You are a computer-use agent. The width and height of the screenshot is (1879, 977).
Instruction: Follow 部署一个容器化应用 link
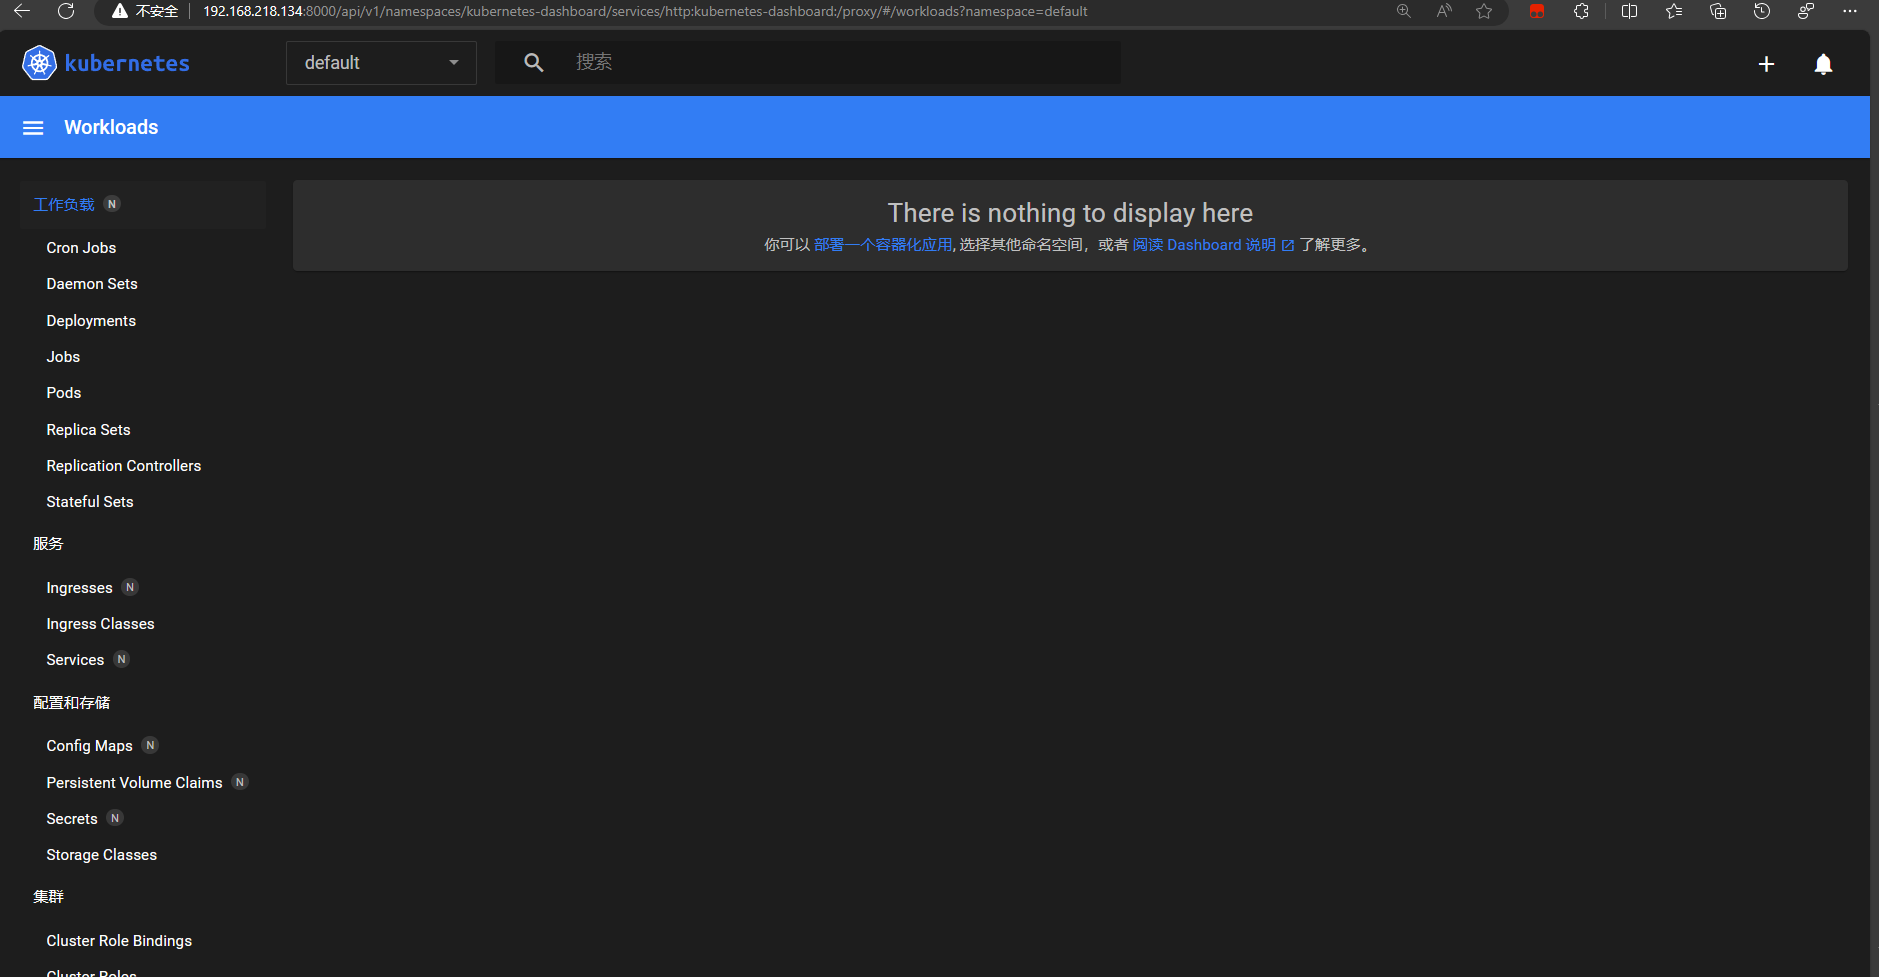[x=883, y=245]
